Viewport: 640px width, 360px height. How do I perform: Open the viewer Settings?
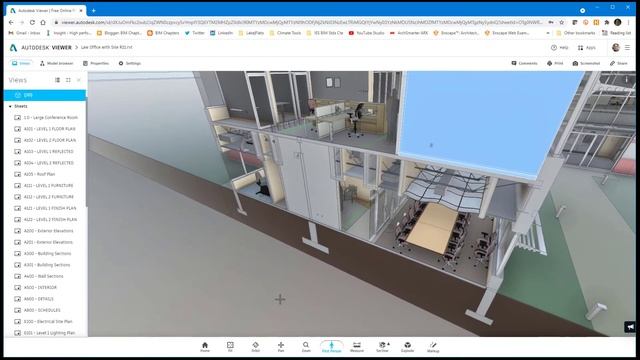click(130, 63)
